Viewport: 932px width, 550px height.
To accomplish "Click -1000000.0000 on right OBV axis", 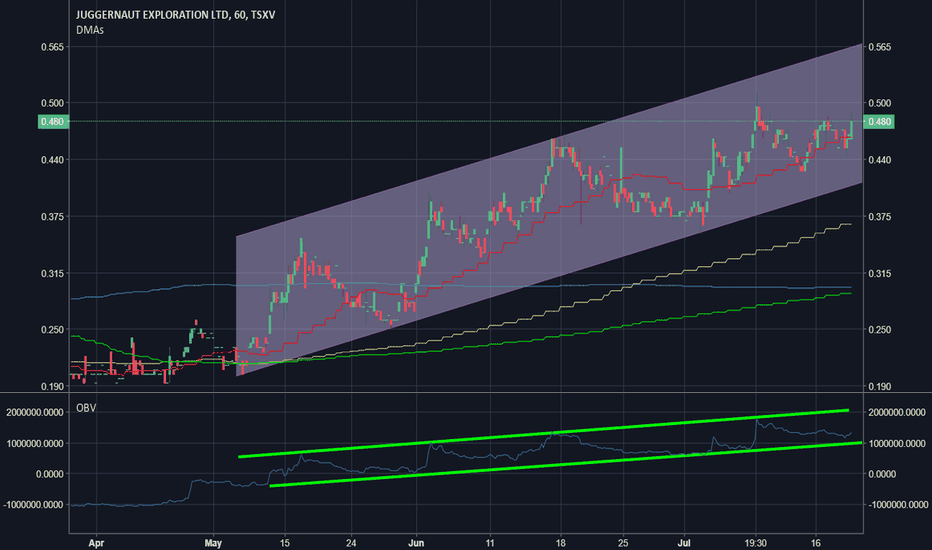I will coord(898,505).
